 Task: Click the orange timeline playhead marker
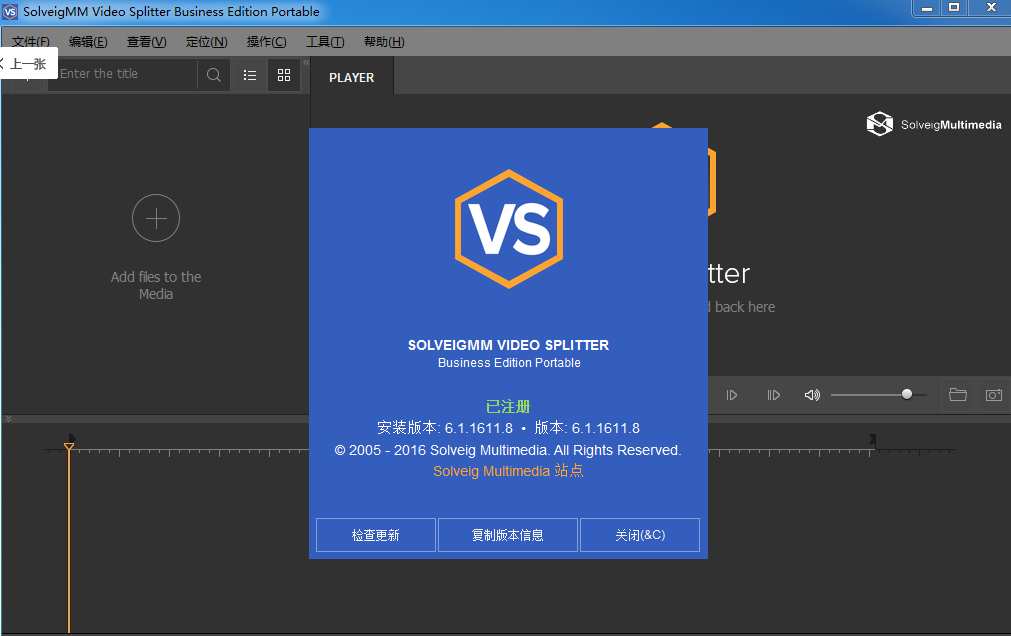(x=69, y=446)
